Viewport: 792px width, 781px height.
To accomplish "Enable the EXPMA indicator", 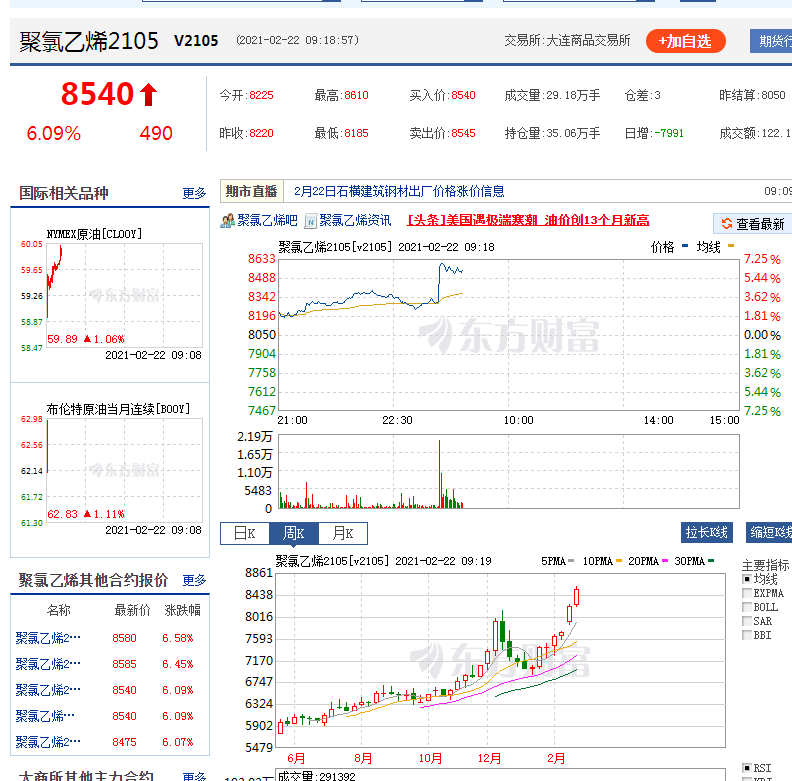I will (747, 593).
